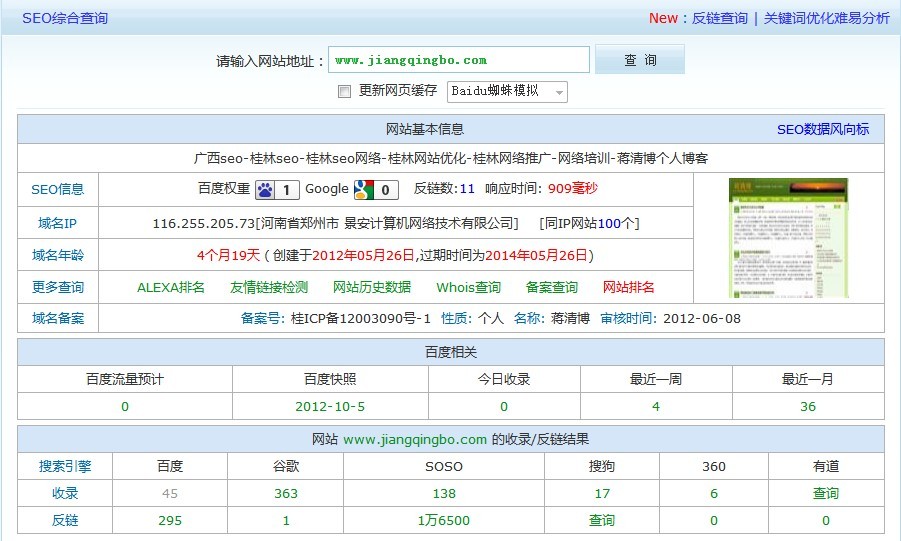Open the Baidu蜘蛛模拟 dropdown
The image size is (901, 541).
507,91
